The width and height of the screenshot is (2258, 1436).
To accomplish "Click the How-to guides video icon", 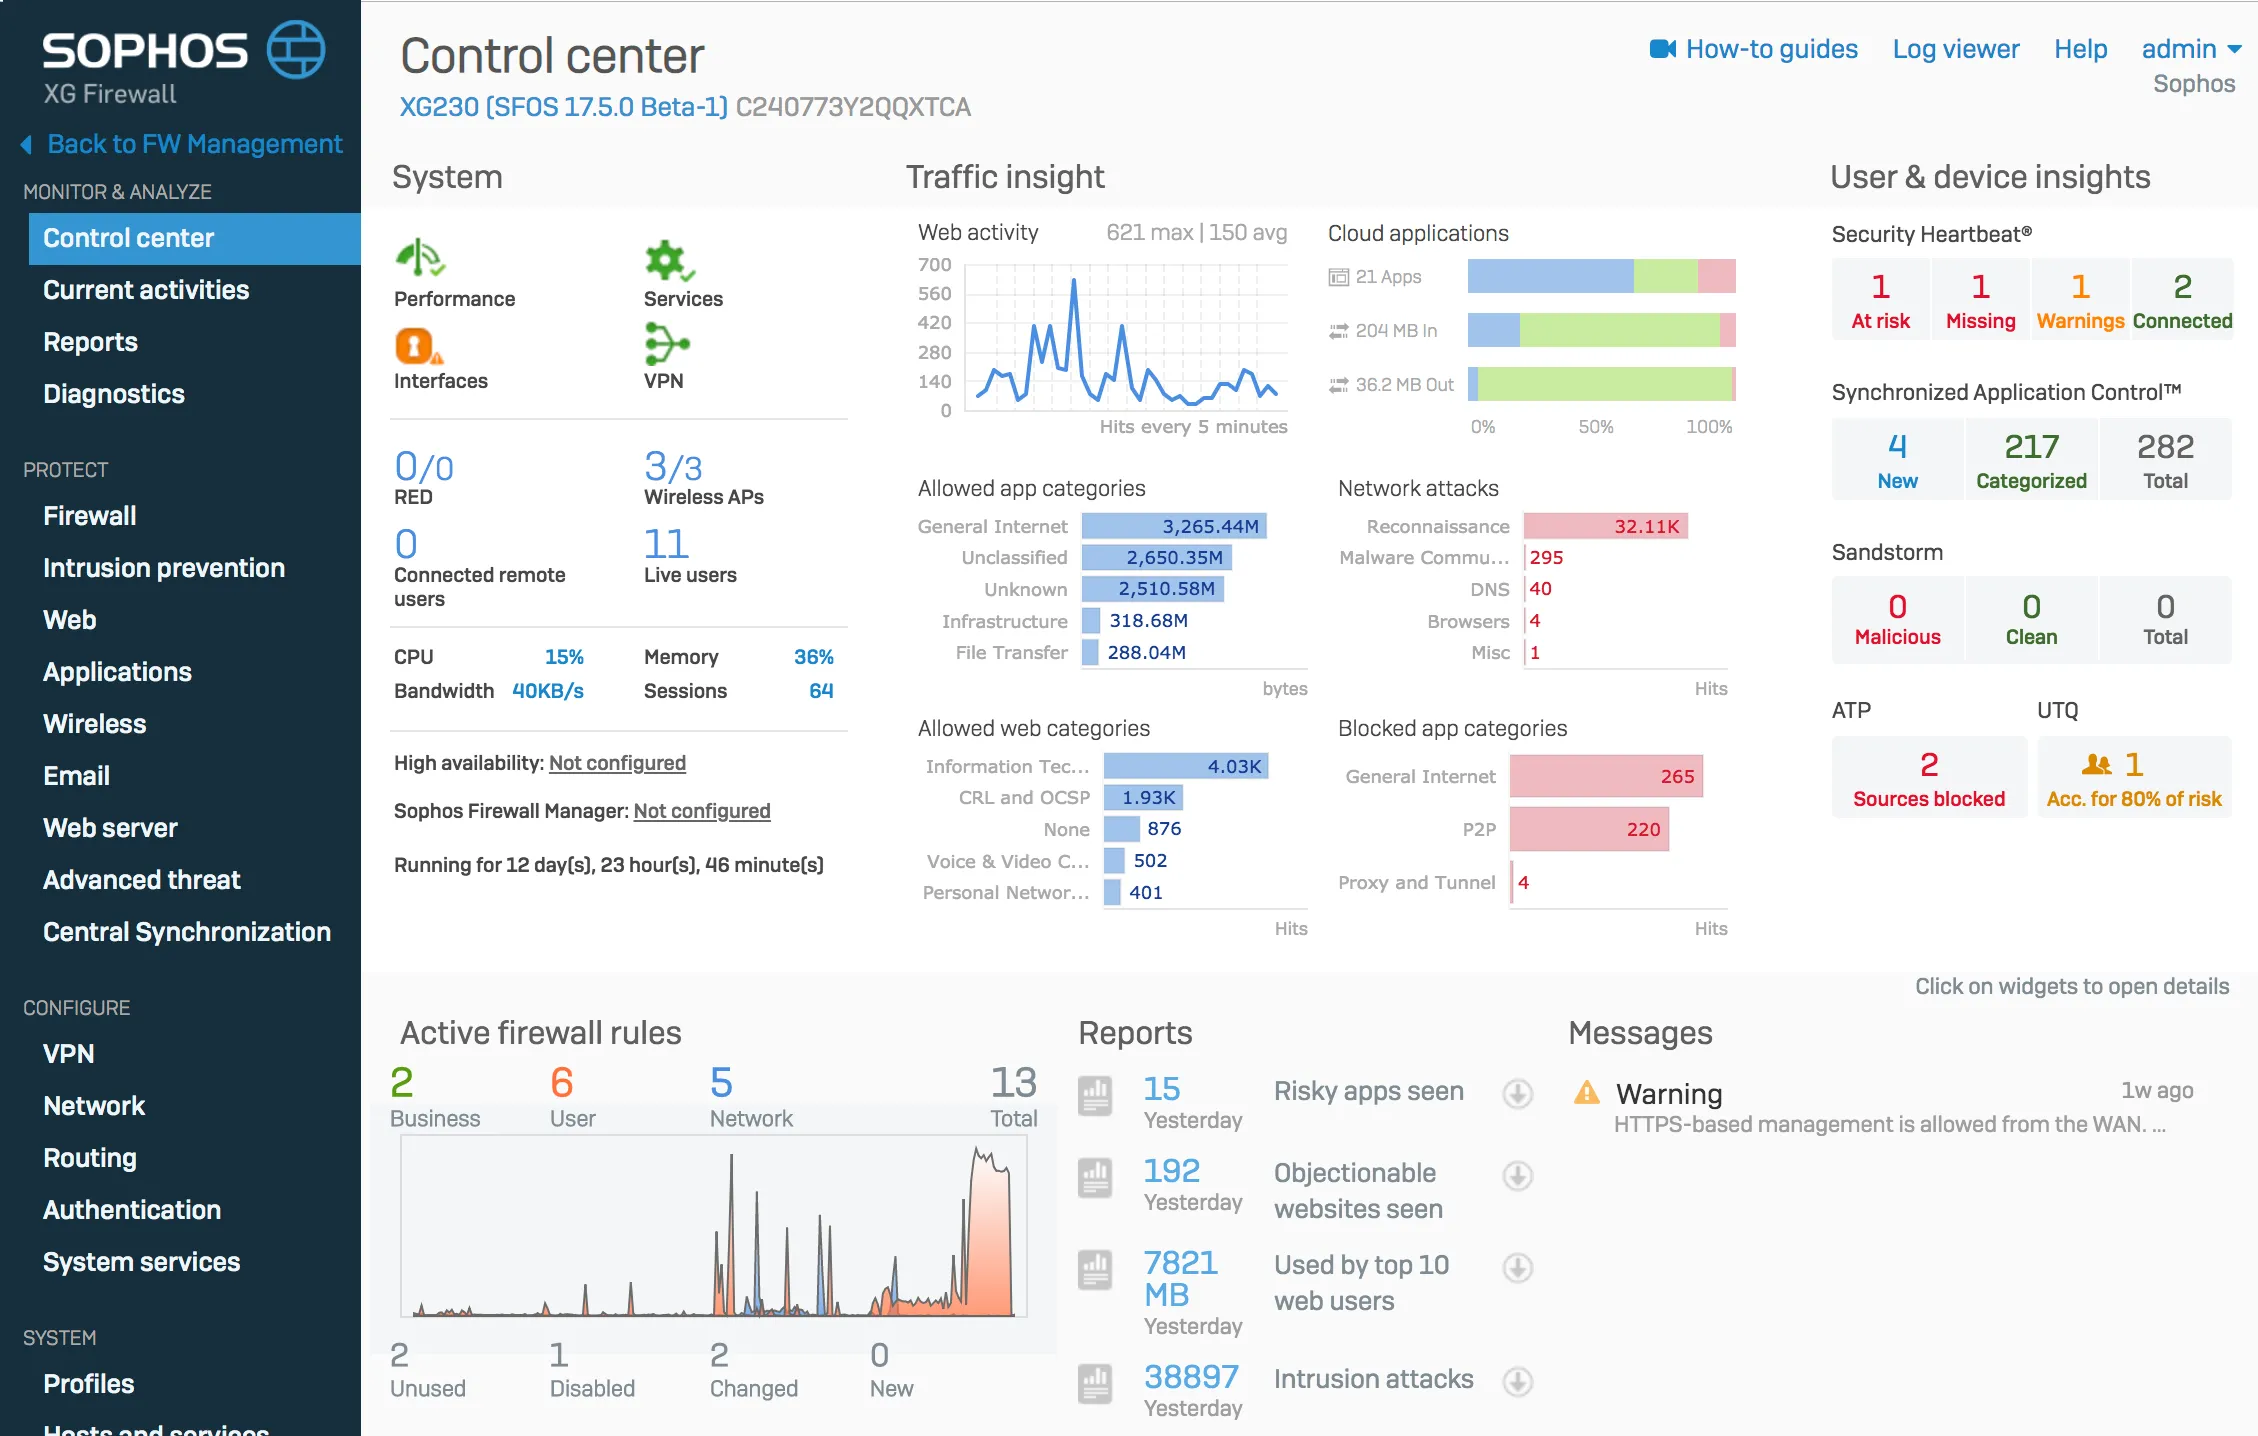I will click(1662, 49).
